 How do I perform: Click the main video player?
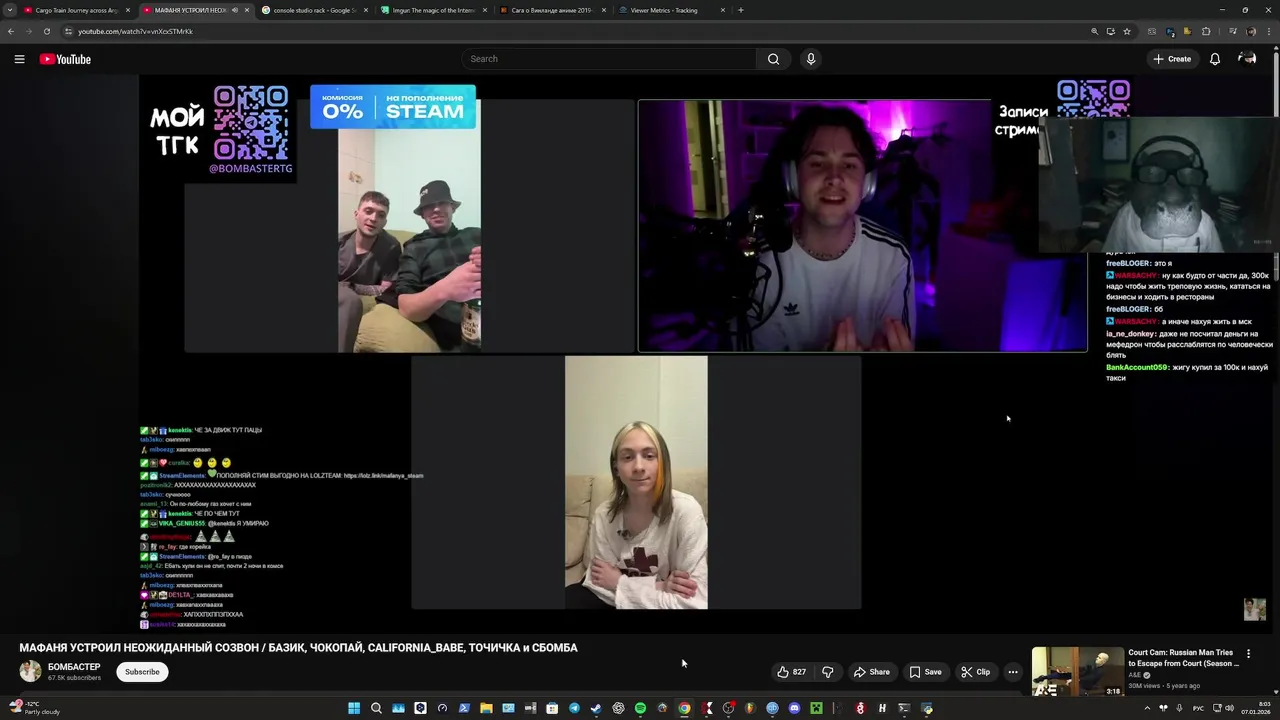click(636, 353)
